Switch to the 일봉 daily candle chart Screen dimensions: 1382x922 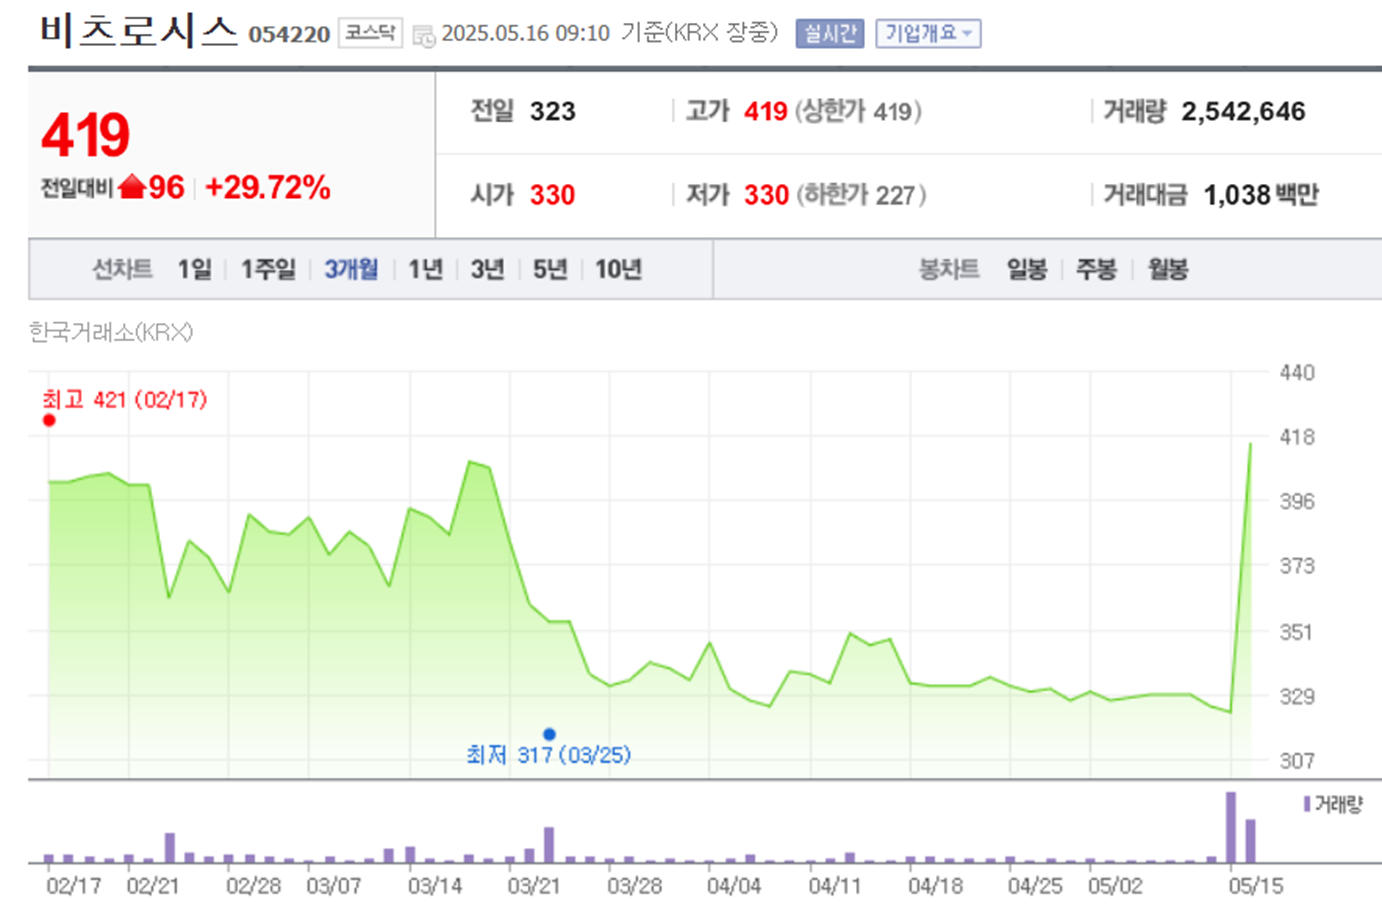(1026, 269)
